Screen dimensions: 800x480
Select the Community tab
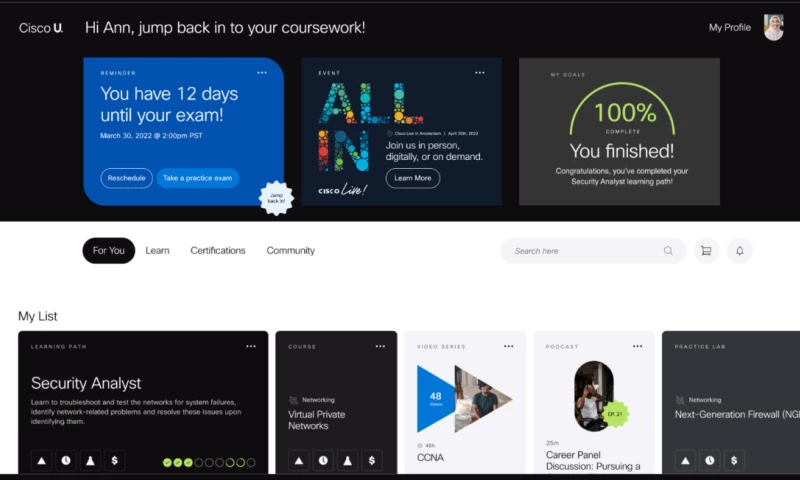coord(290,250)
